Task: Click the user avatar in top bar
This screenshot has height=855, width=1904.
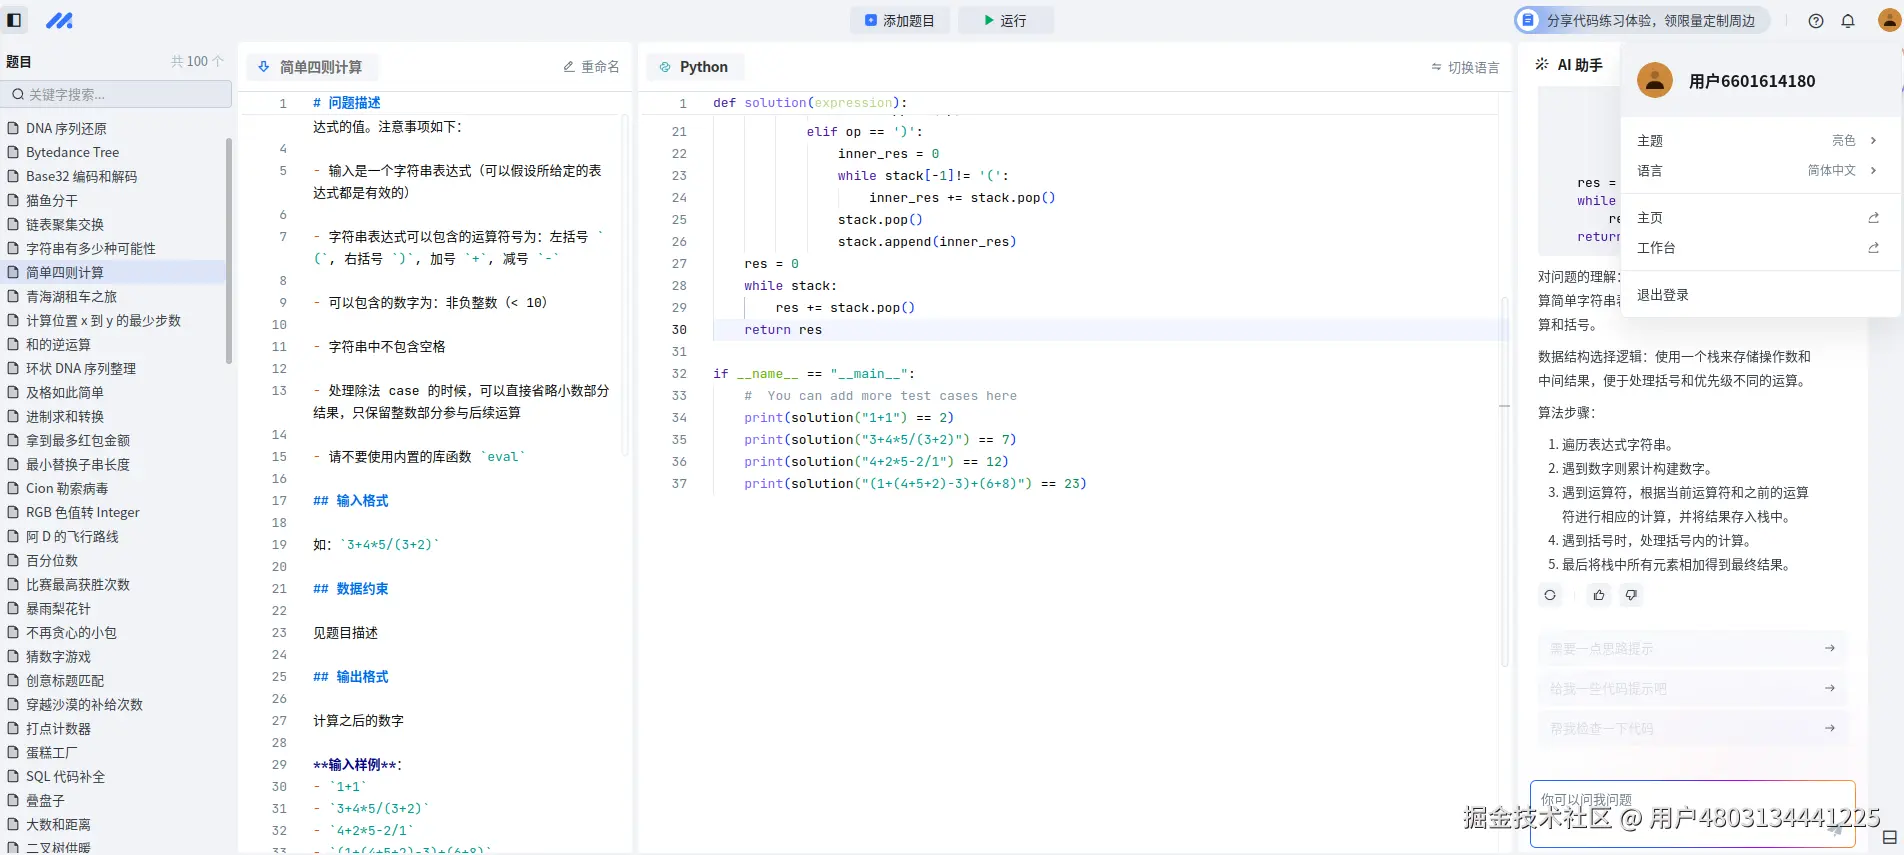Action: (1889, 20)
